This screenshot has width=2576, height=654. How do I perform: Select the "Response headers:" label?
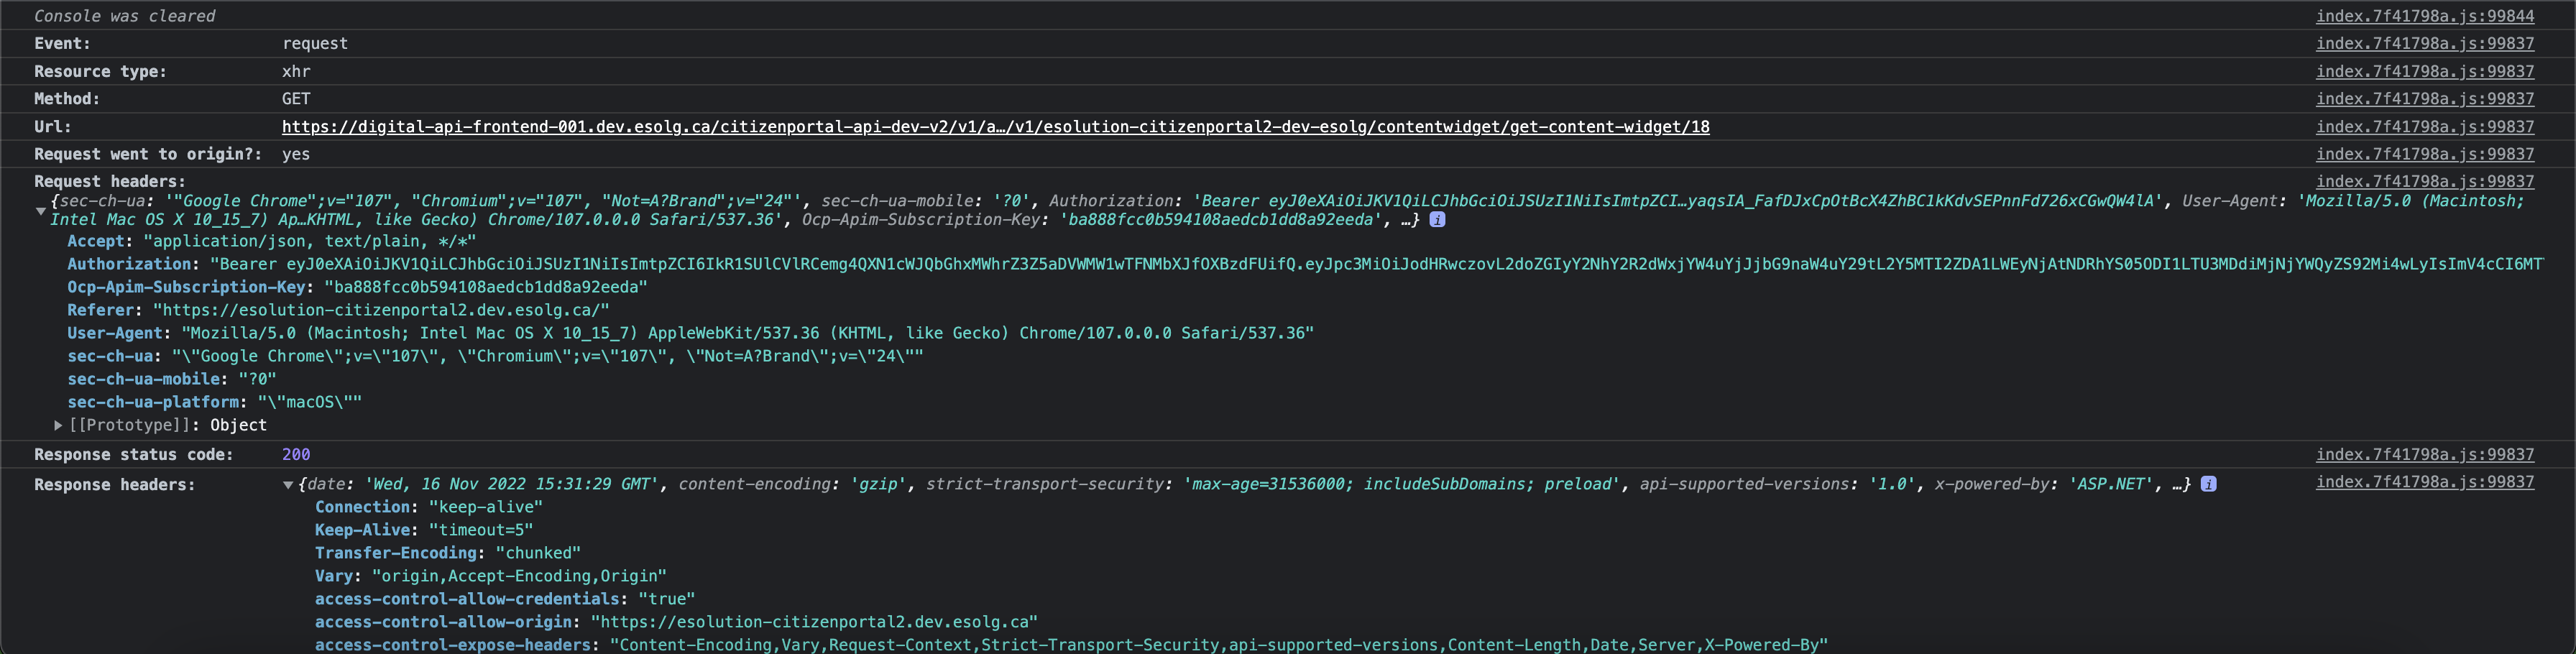click(x=115, y=485)
